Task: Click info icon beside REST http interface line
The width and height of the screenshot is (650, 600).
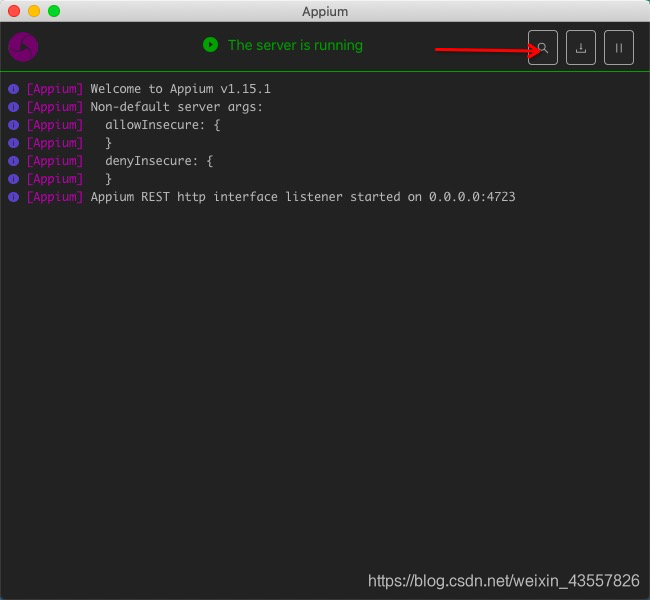Action: point(14,197)
